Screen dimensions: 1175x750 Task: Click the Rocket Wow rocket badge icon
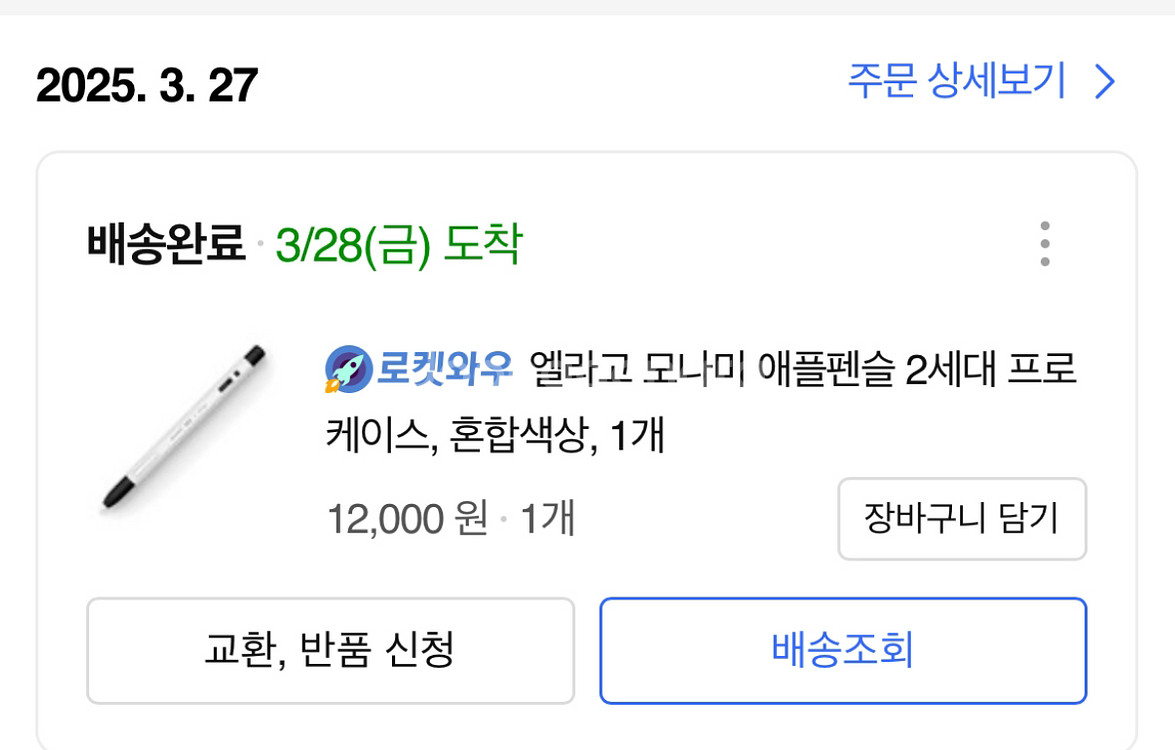[x=345, y=370]
